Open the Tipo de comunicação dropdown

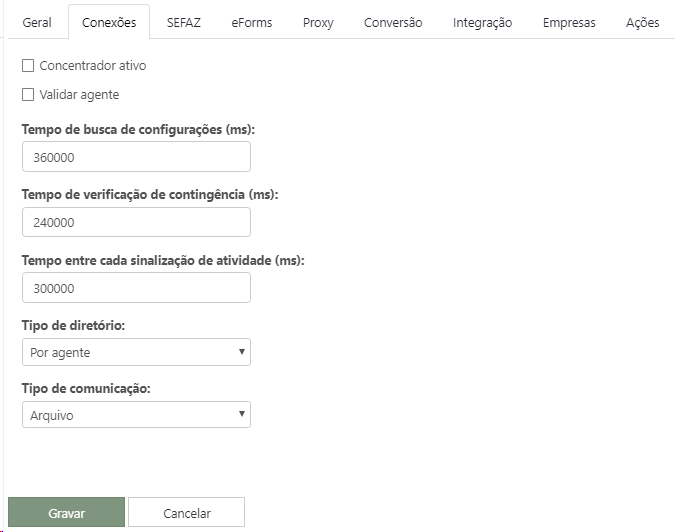tap(136, 415)
